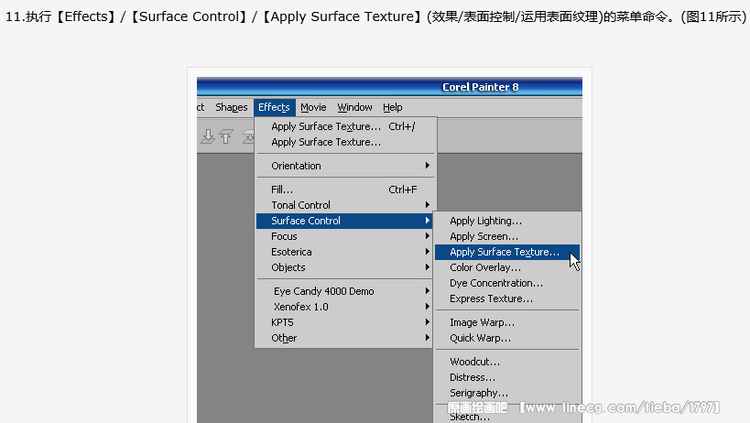The width and height of the screenshot is (750, 423).
Task: Open the Help menu
Action: (392, 107)
